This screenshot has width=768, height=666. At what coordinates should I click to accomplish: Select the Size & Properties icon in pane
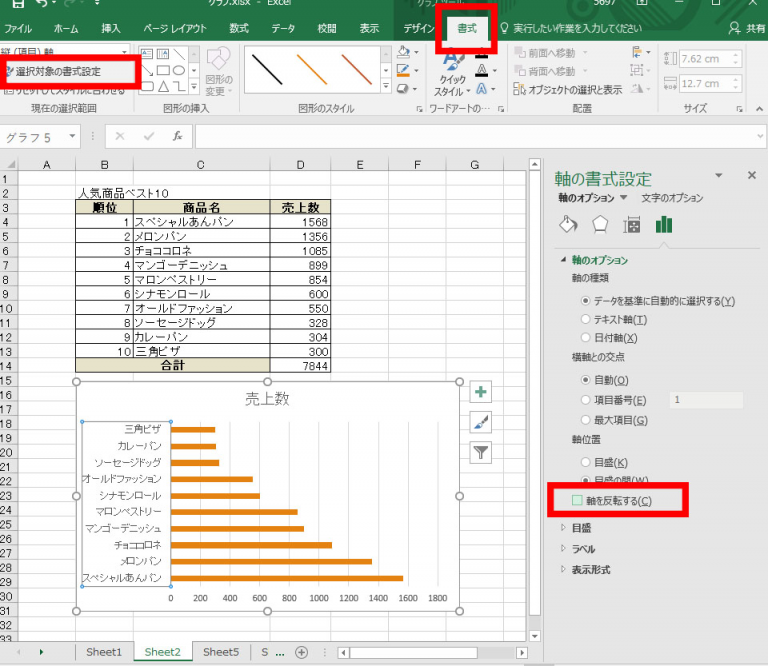(x=632, y=224)
